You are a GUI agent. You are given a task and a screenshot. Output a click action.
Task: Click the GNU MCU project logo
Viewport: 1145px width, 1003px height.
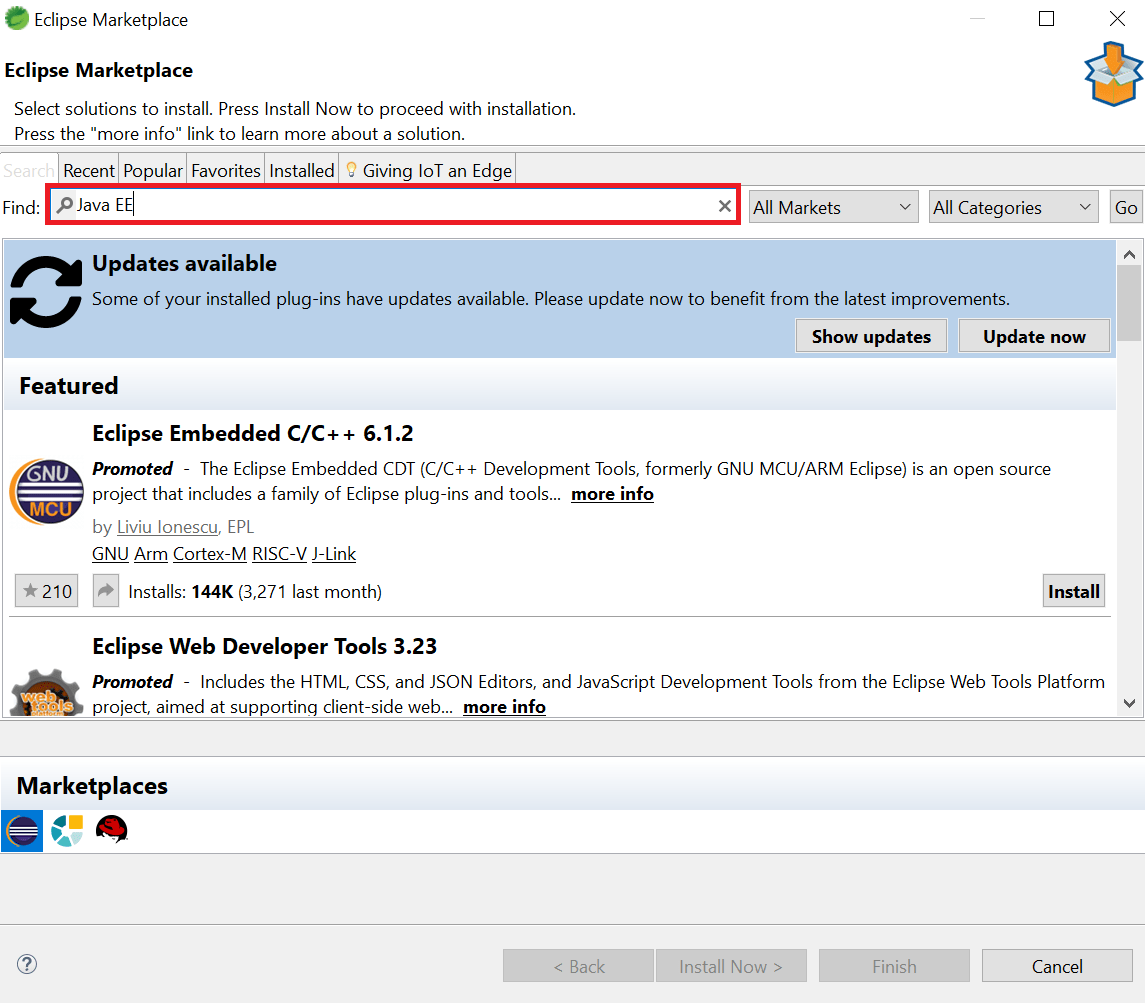(x=46, y=491)
